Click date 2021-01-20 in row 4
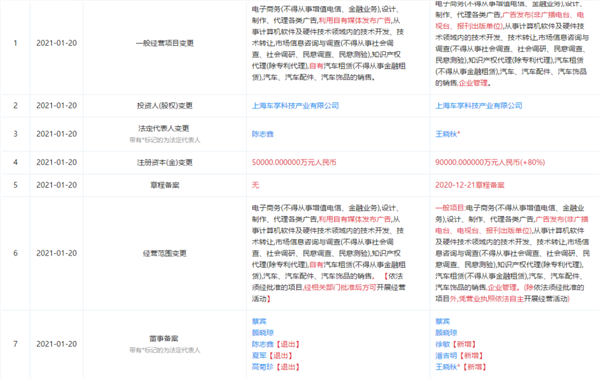Viewport: 600px width, 379px height. click(57, 163)
